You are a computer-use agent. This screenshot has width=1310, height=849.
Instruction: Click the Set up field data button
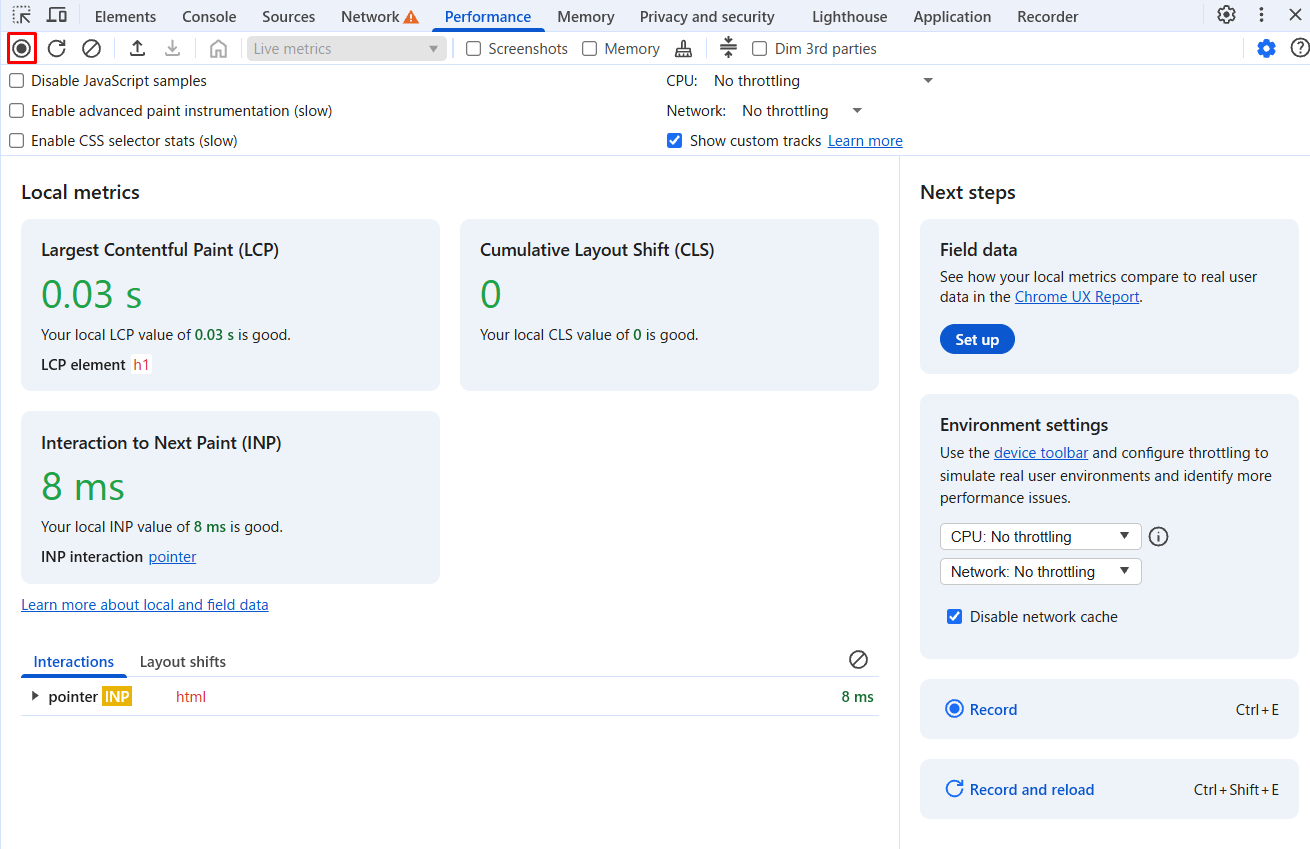977,340
